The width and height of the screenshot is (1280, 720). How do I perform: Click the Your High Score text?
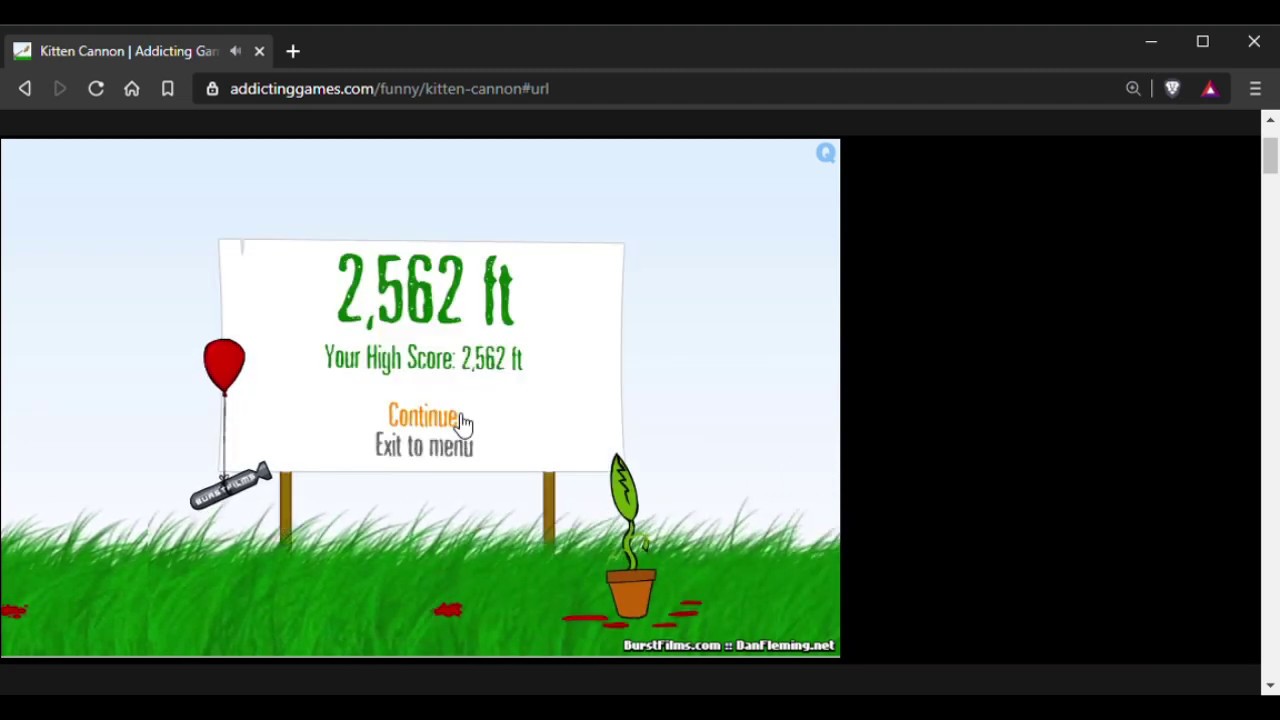(x=423, y=358)
